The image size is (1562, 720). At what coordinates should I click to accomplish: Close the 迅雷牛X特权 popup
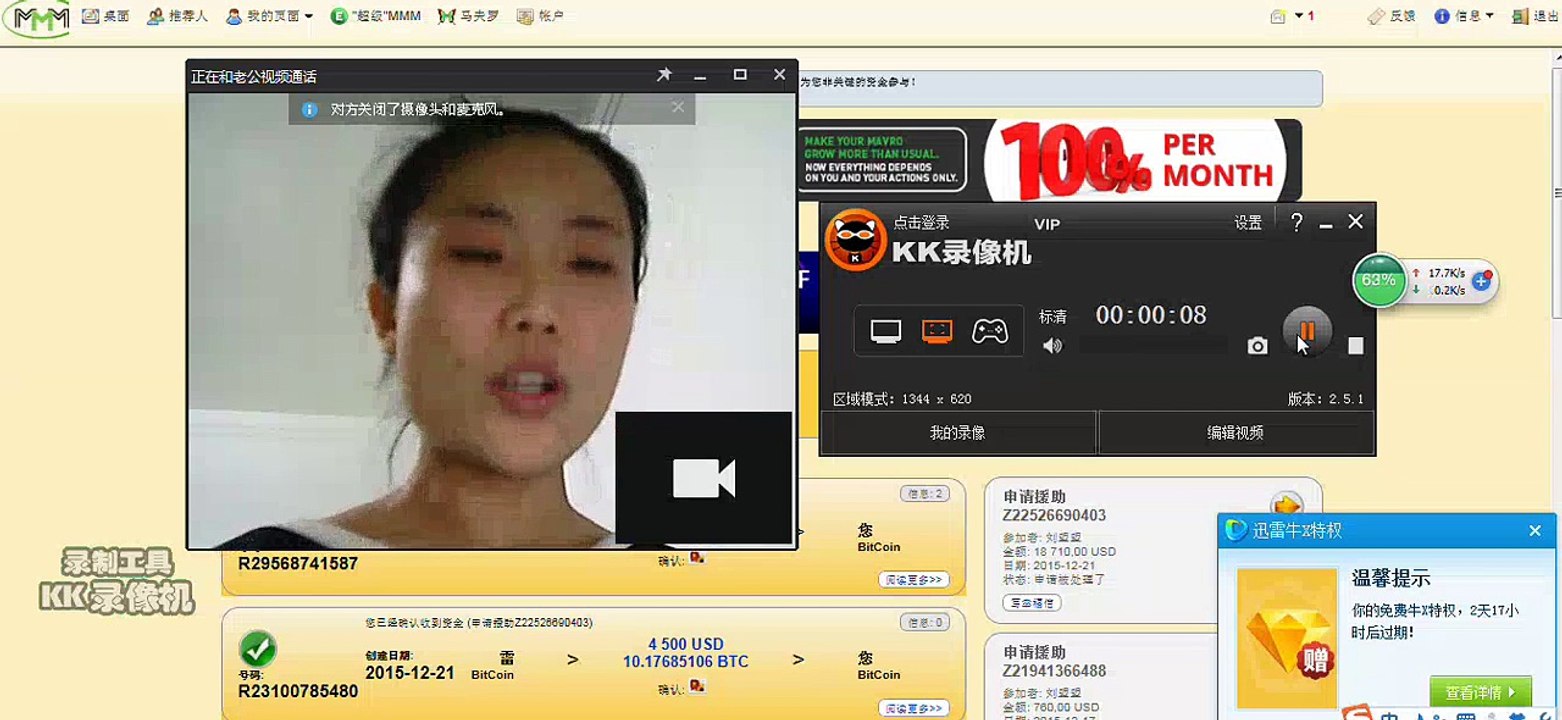click(x=1535, y=531)
